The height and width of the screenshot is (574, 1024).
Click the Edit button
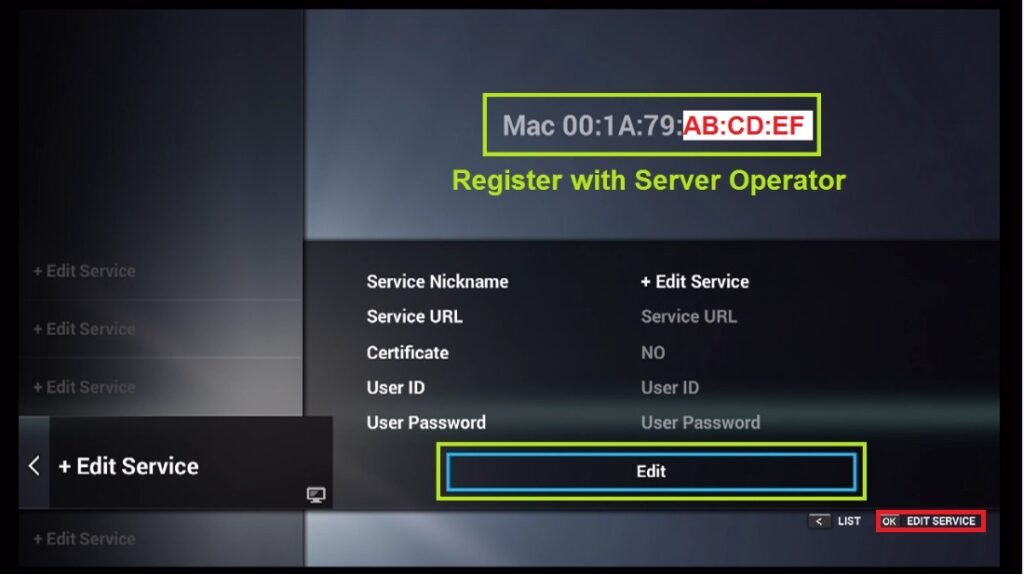[651, 471]
